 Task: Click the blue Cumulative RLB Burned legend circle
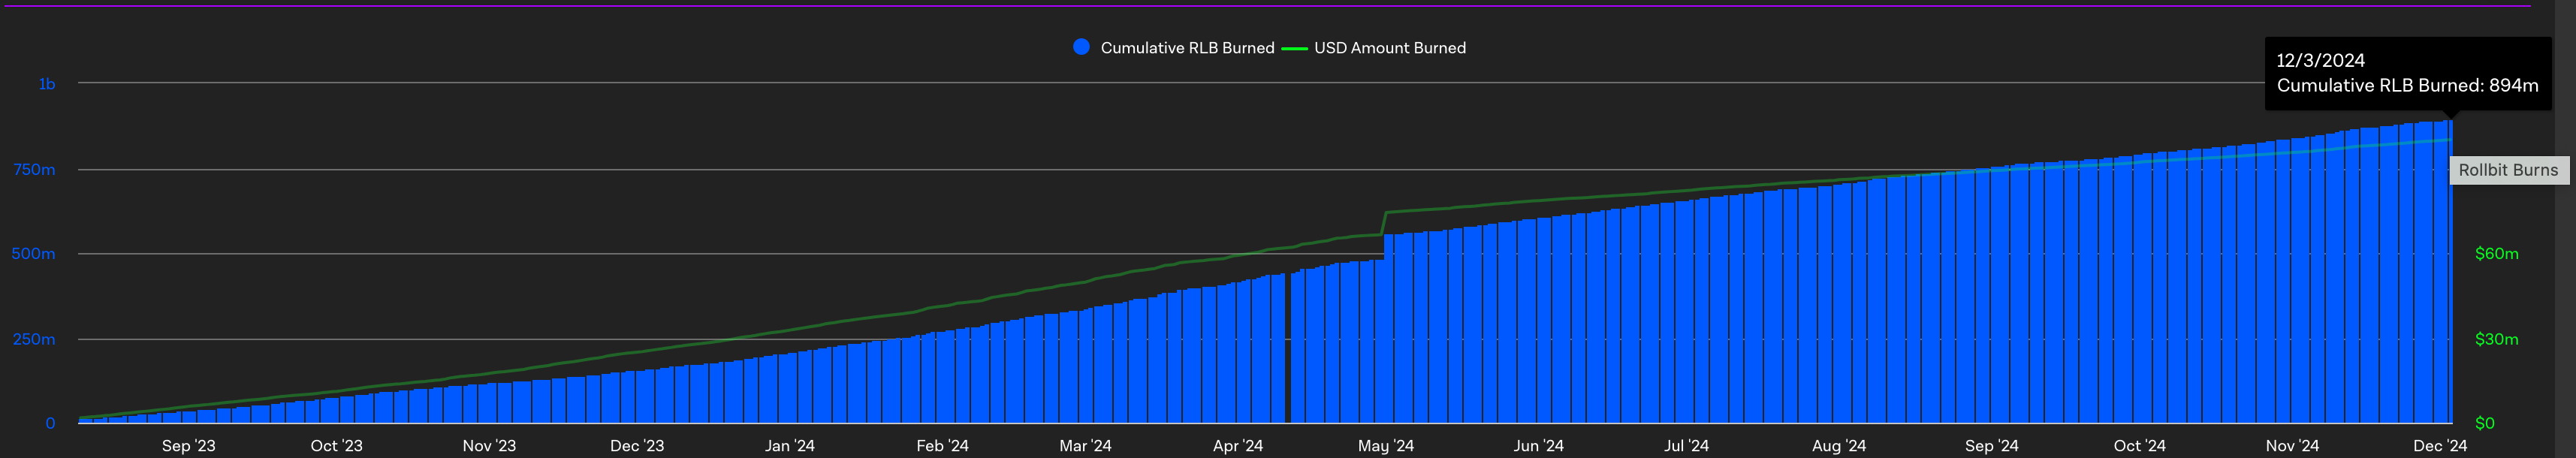point(1080,47)
